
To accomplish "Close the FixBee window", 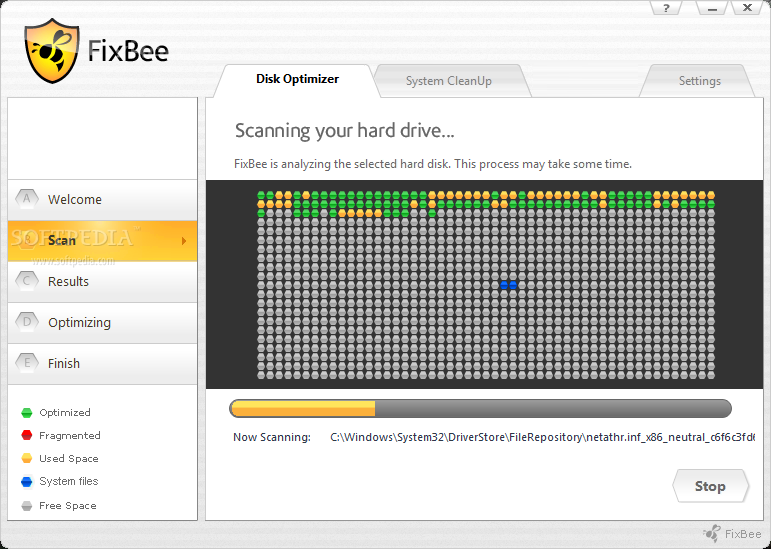I will [747, 8].
